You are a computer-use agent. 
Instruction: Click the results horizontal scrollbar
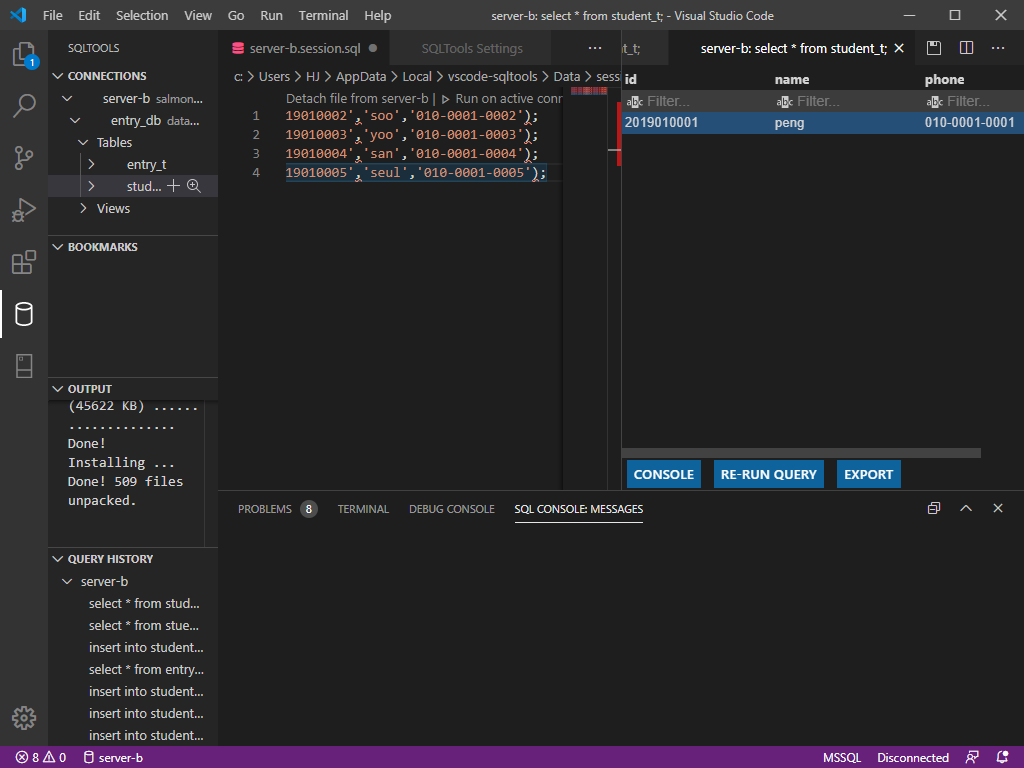[x=801, y=453]
